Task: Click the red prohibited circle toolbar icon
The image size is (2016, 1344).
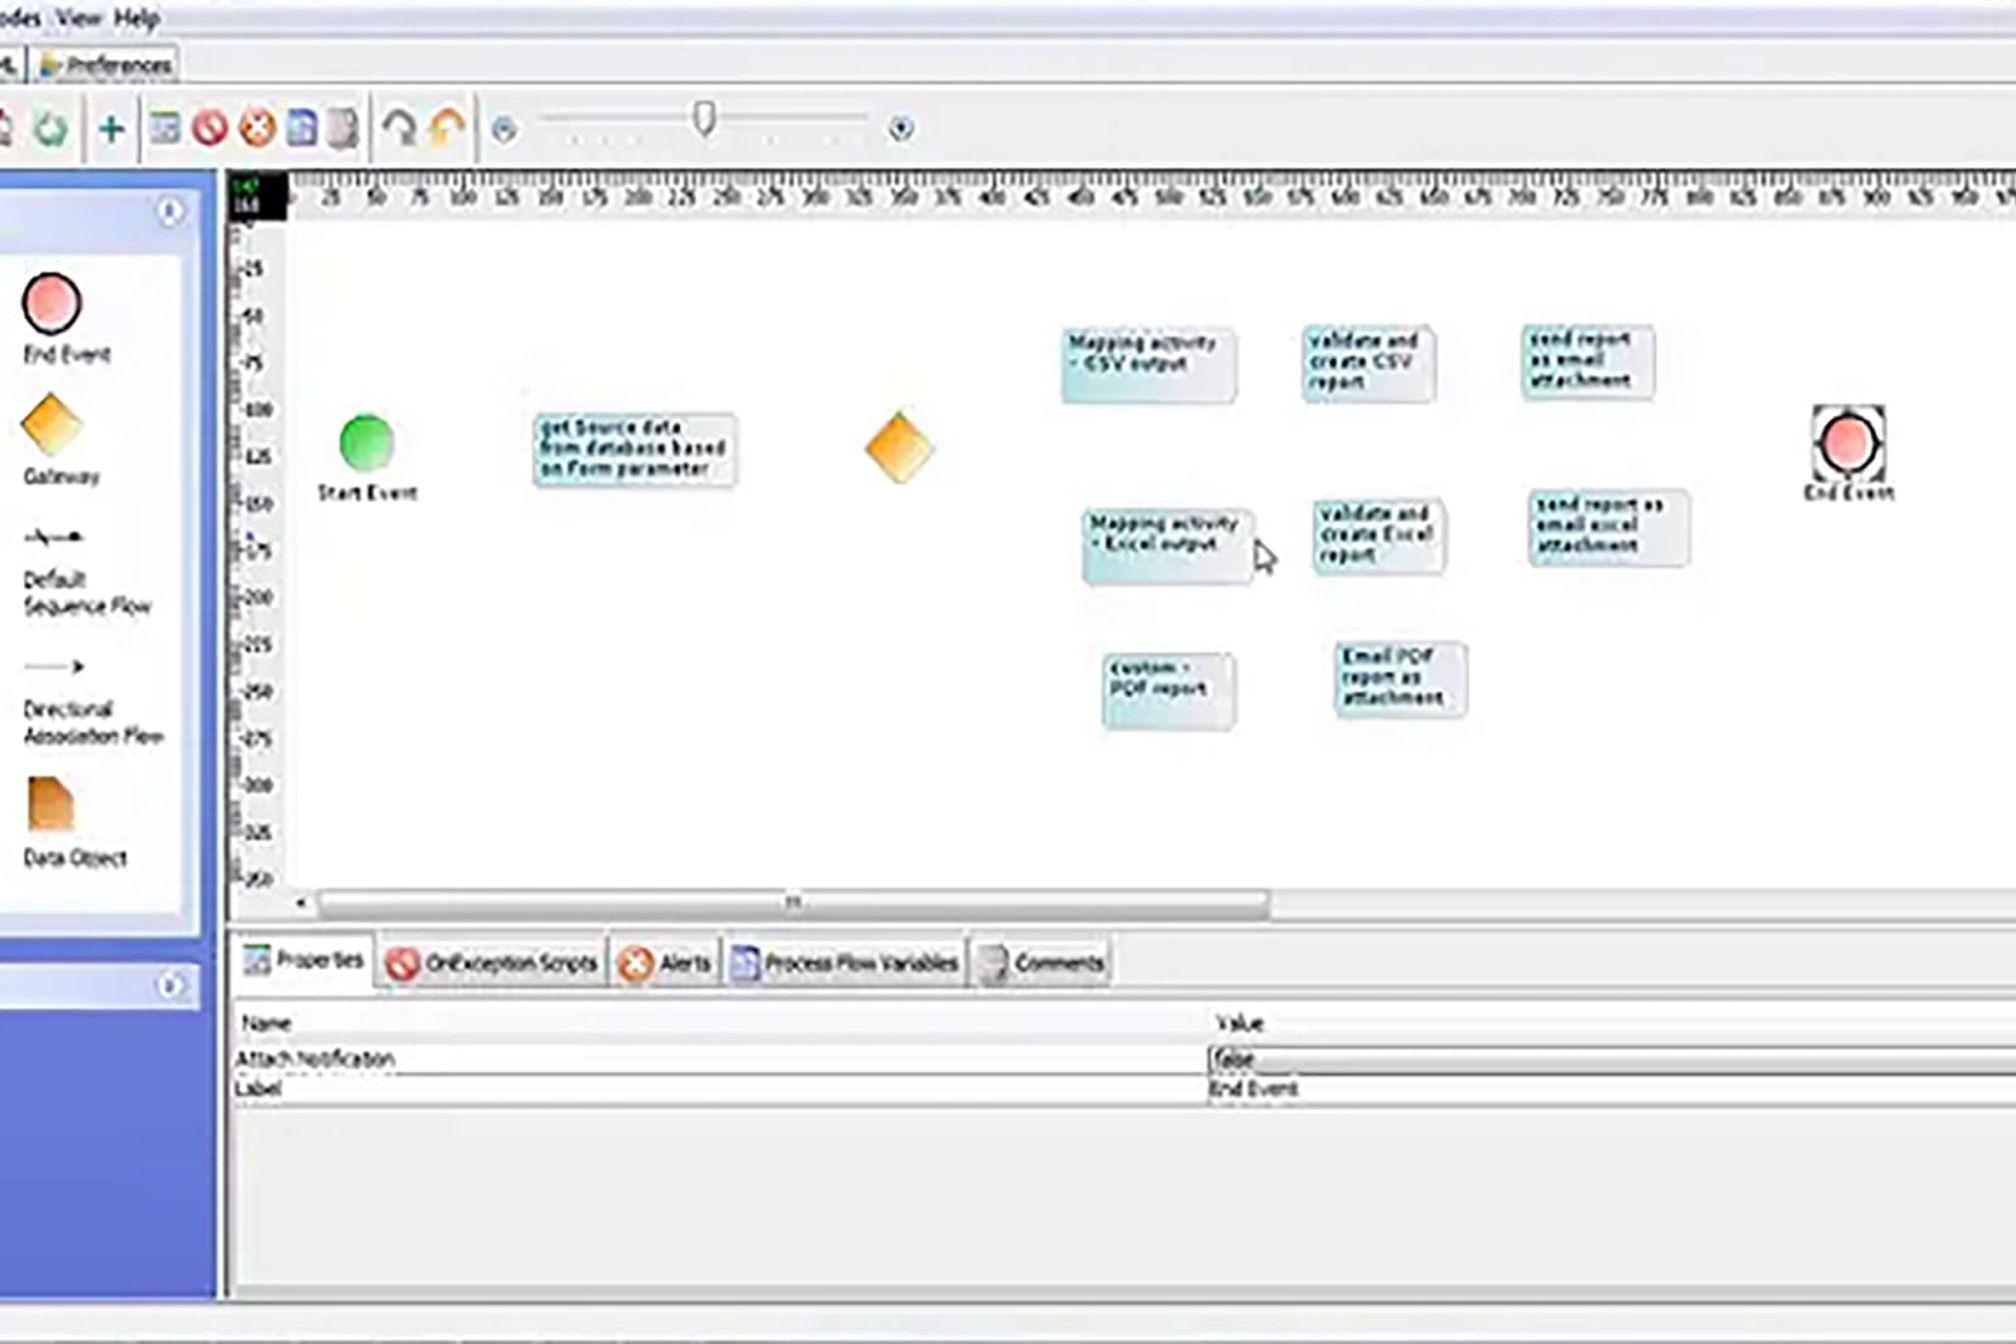Action: [x=210, y=129]
